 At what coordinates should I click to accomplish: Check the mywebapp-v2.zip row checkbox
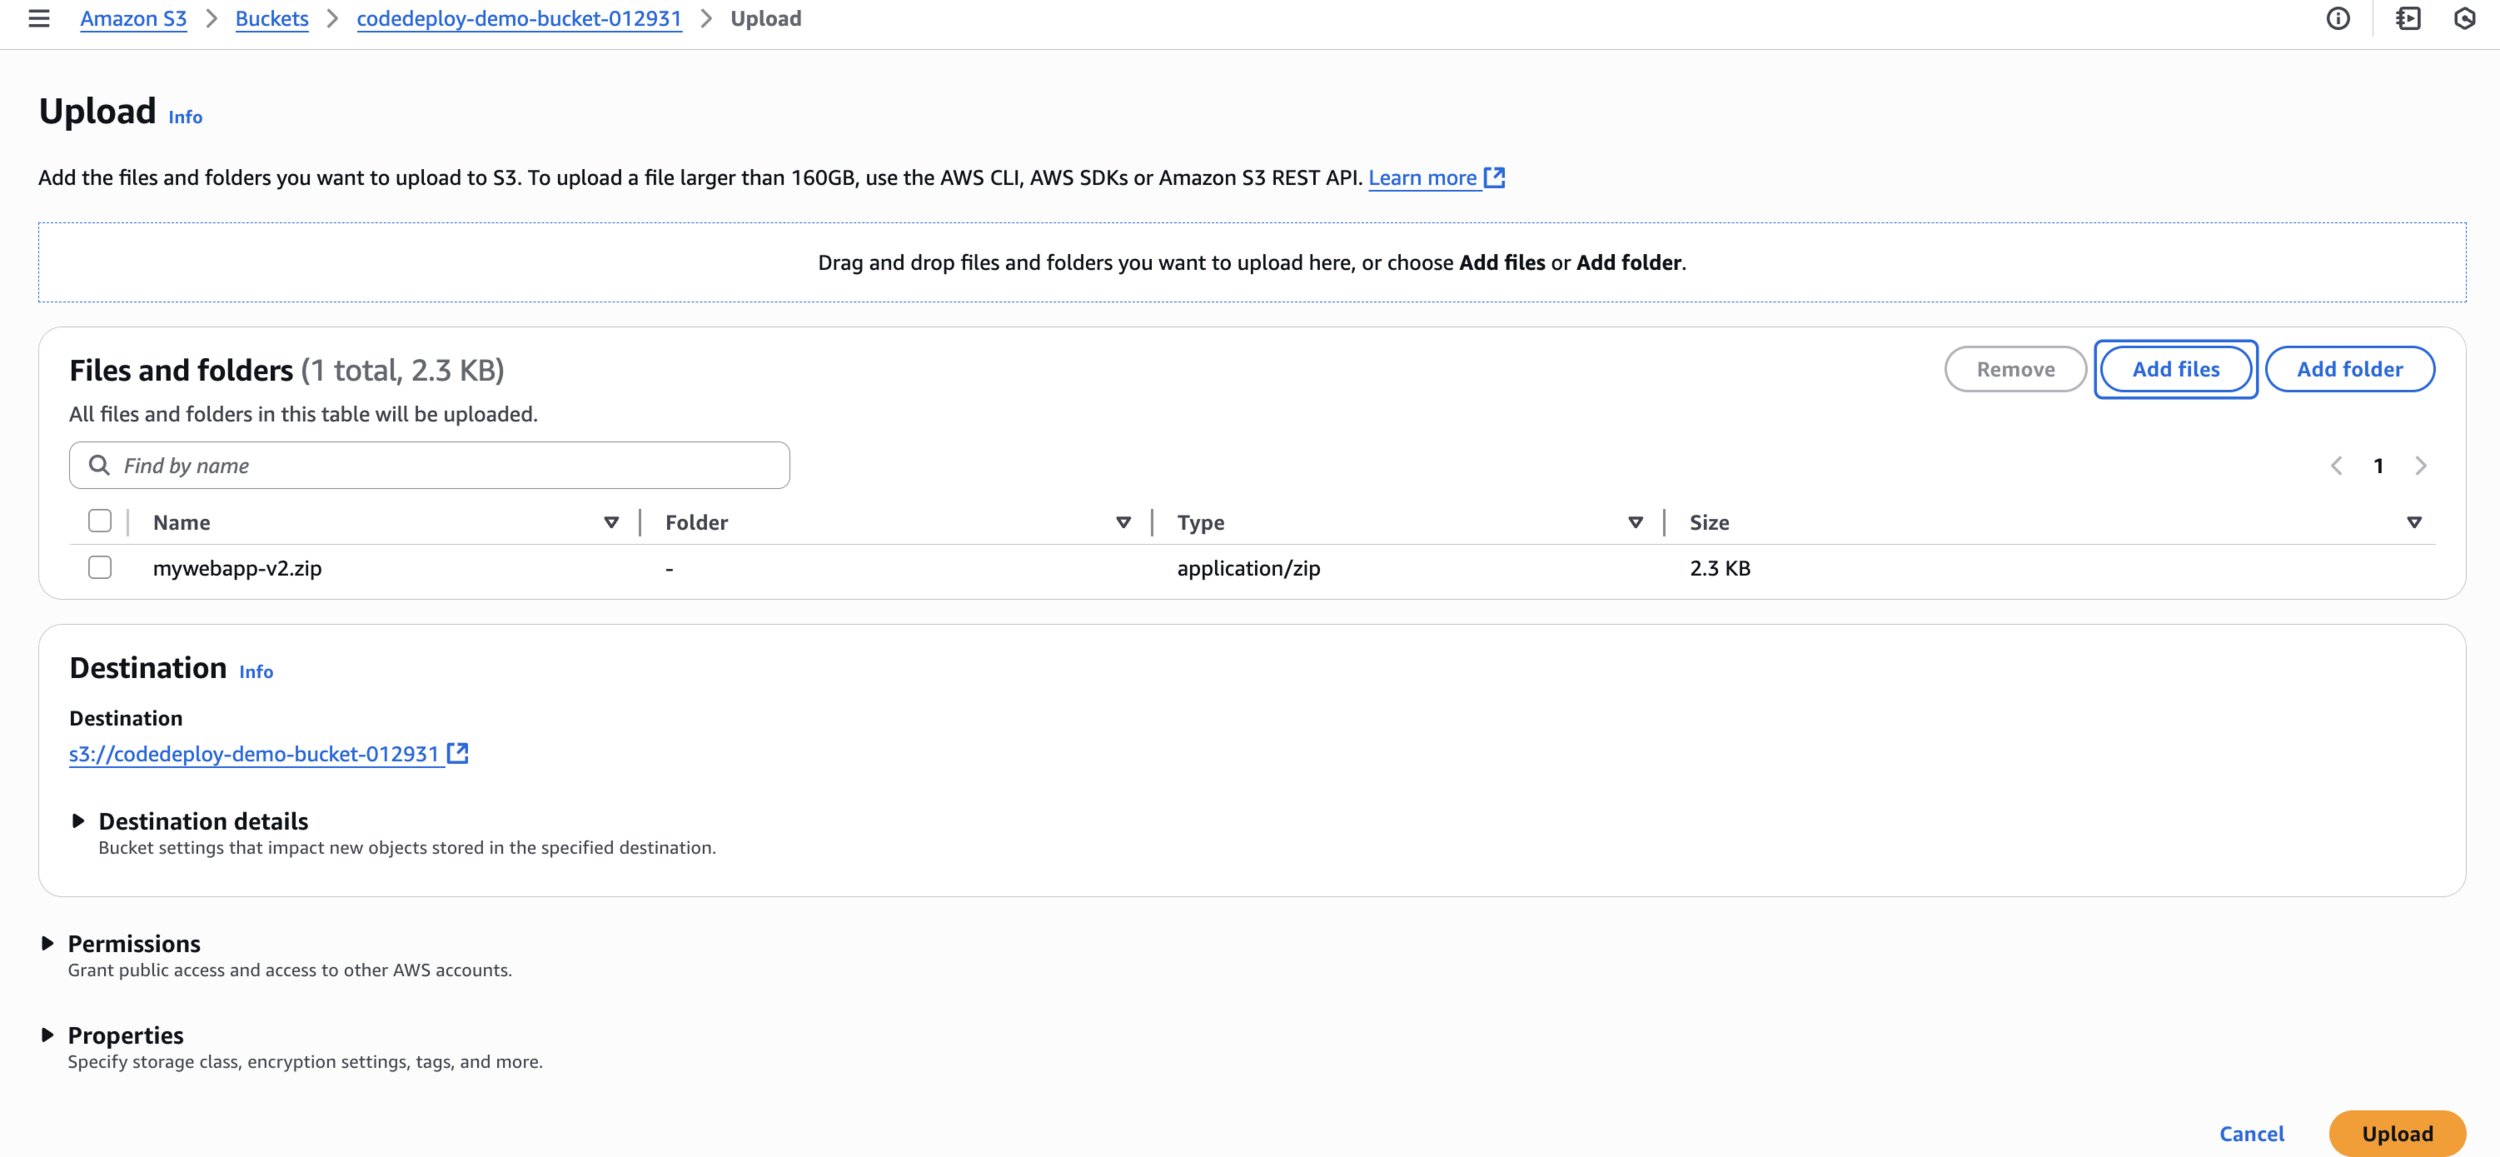tap(100, 567)
